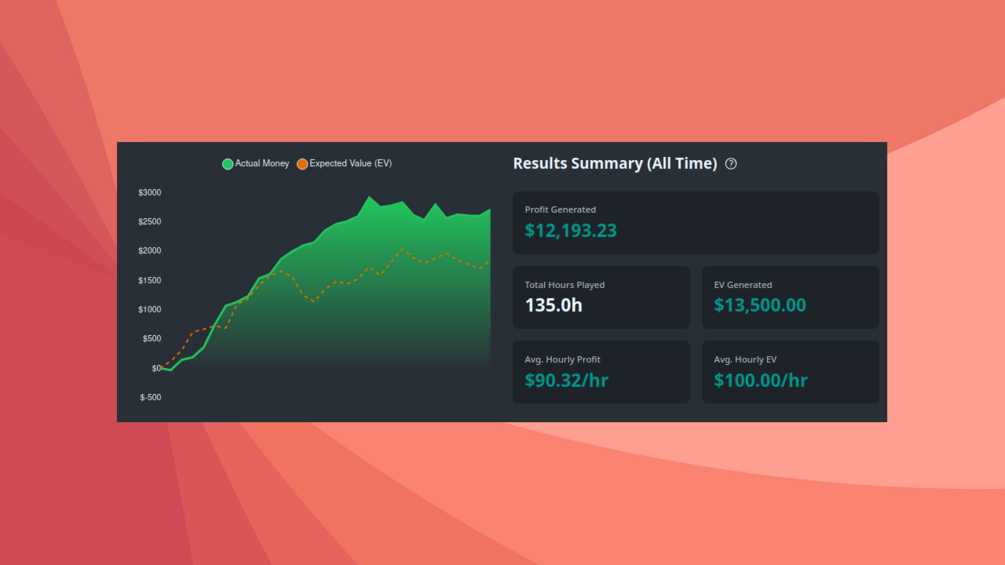Viewport: 1005px width, 565px height.
Task: Toggle the Actual Money legend series
Action: [256, 164]
